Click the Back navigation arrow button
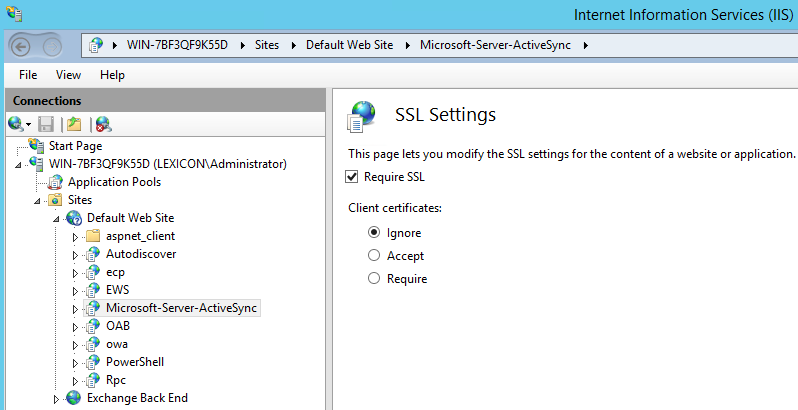The image size is (798, 410). [x=20, y=47]
